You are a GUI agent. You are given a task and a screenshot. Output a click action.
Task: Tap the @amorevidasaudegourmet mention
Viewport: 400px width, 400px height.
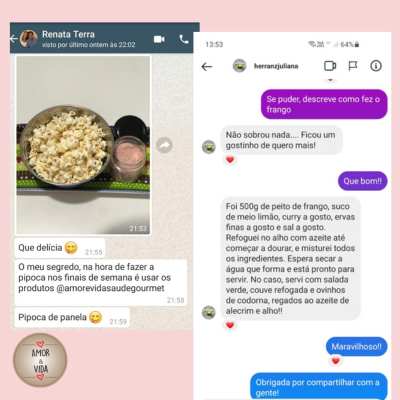pyautogui.click(x=110, y=288)
